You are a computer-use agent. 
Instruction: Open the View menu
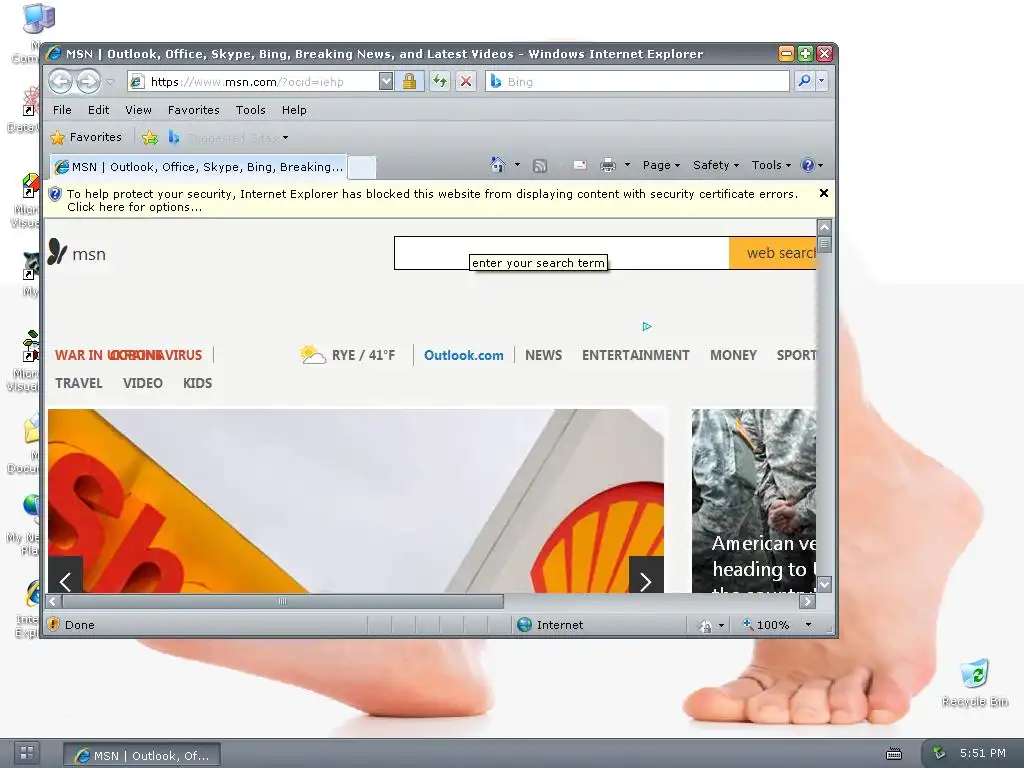pyautogui.click(x=138, y=110)
